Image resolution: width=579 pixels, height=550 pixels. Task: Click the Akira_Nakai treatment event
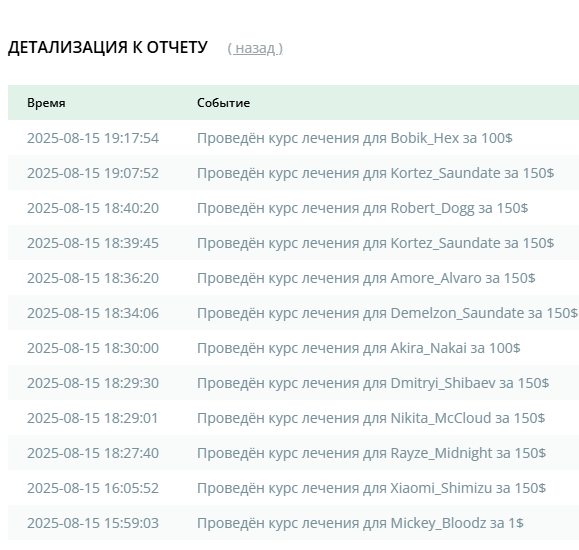[359, 348]
